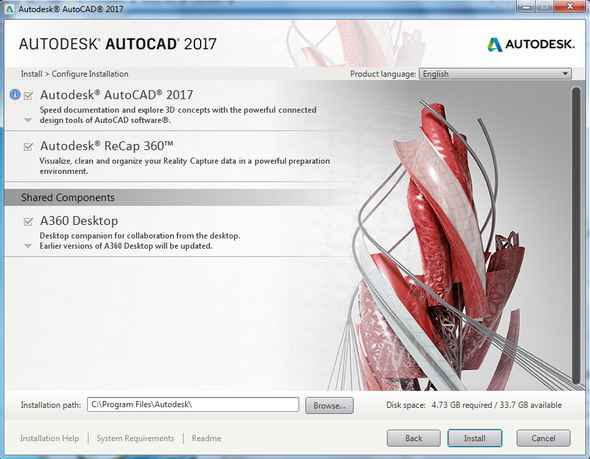The image size is (590, 459).
Task: Click the Install button
Action: [x=474, y=438]
